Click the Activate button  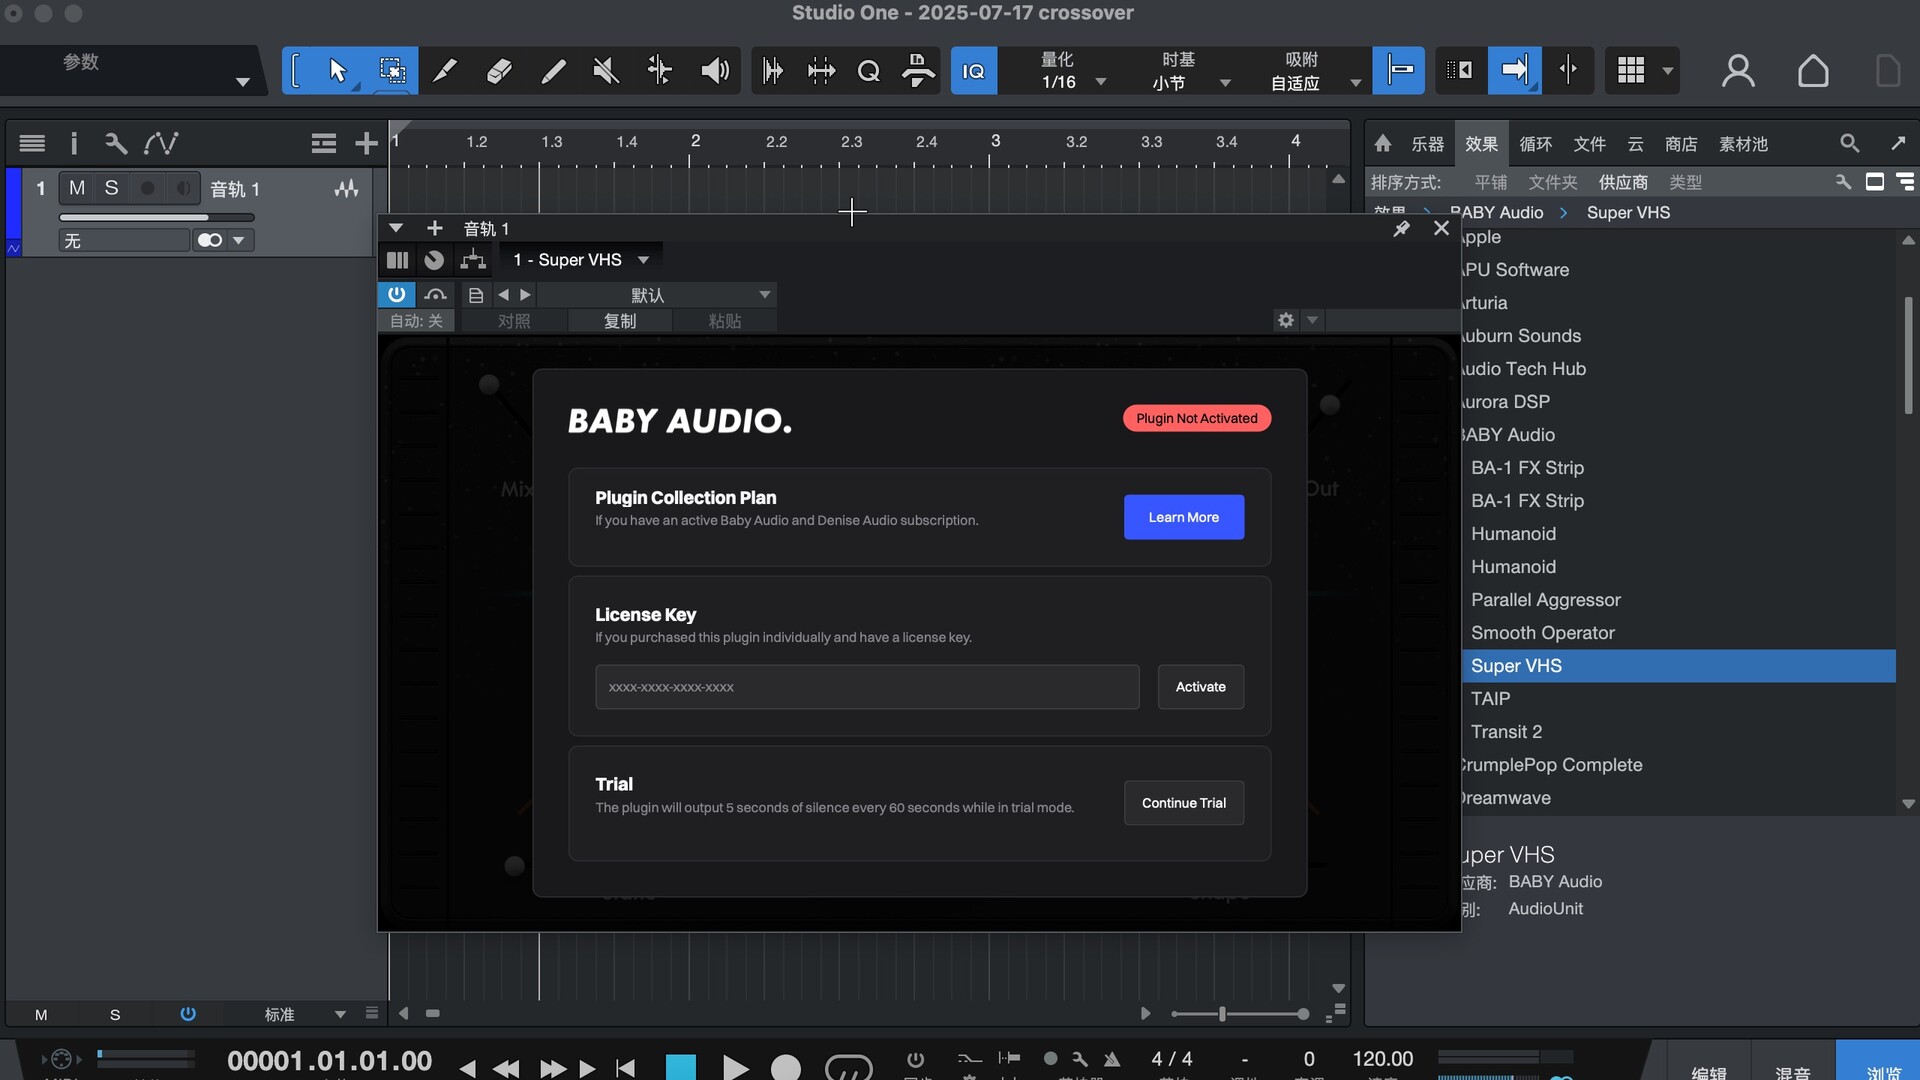tap(1201, 687)
